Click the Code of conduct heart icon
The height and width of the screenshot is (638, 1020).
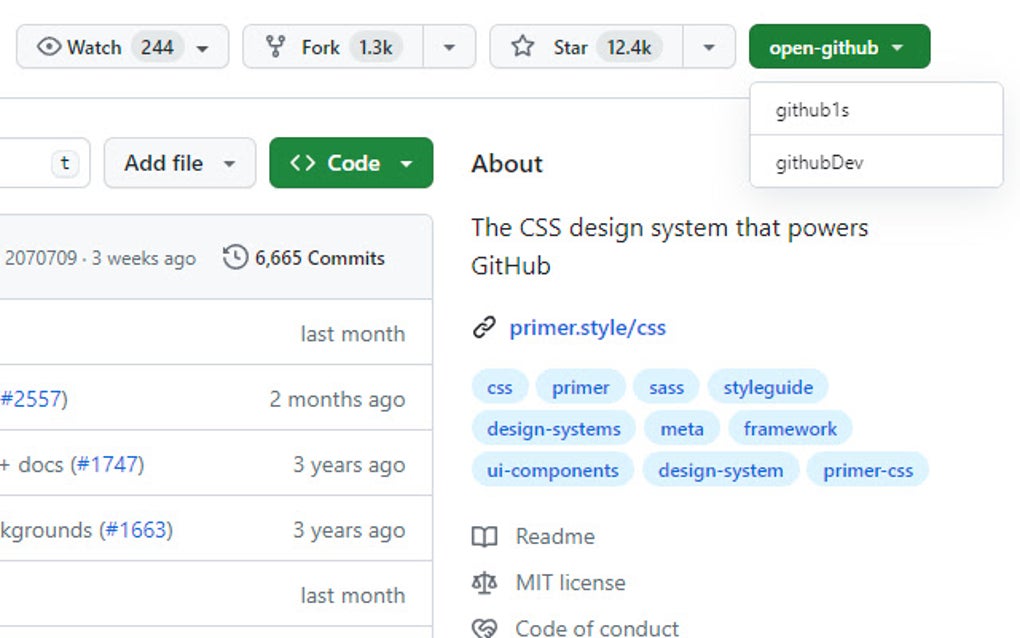click(x=484, y=628)
